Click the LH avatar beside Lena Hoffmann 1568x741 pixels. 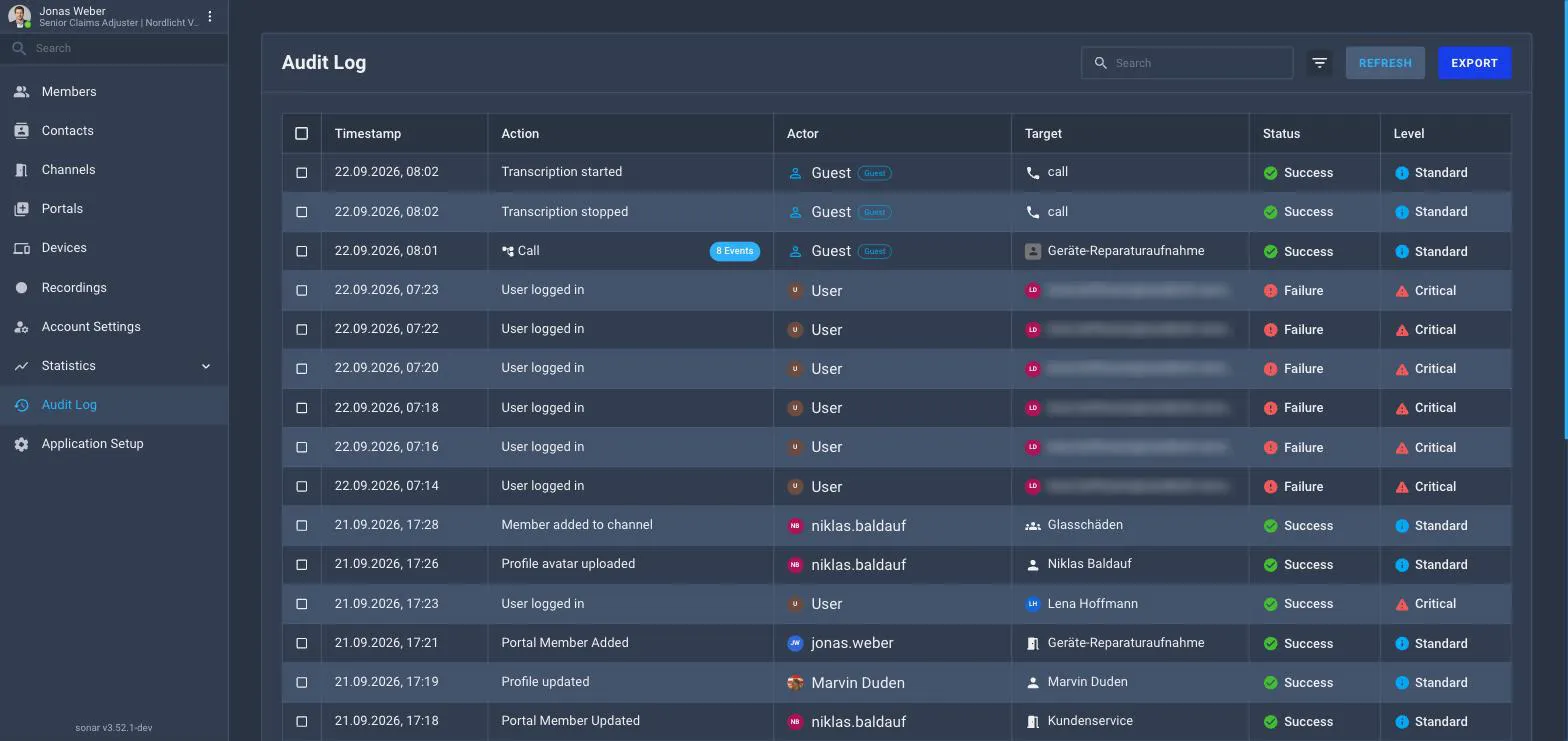pyautogui.click(x=1033, y=604)
